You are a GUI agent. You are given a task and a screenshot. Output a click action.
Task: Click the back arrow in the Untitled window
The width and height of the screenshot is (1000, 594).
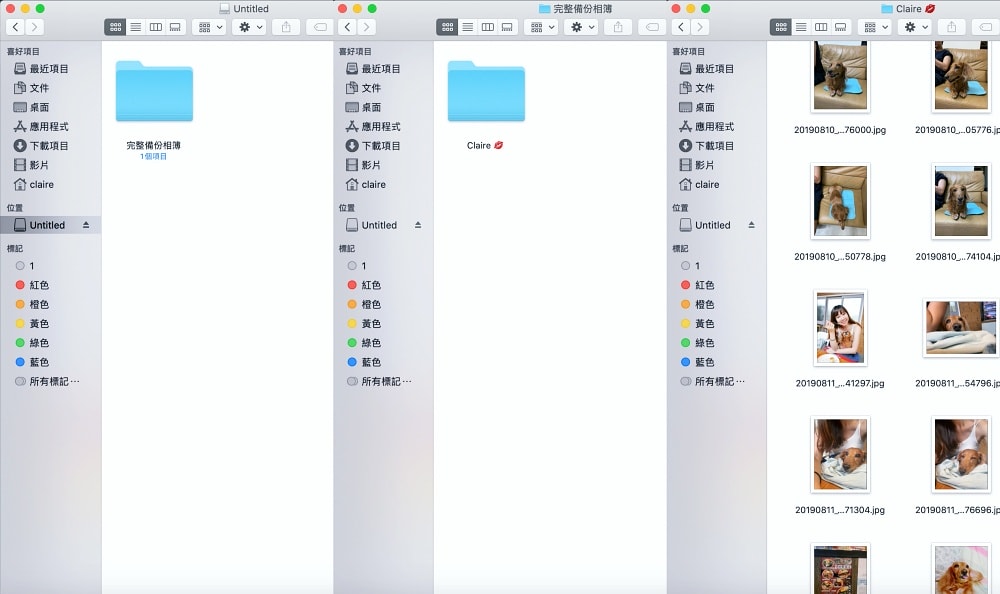point(15,27)
